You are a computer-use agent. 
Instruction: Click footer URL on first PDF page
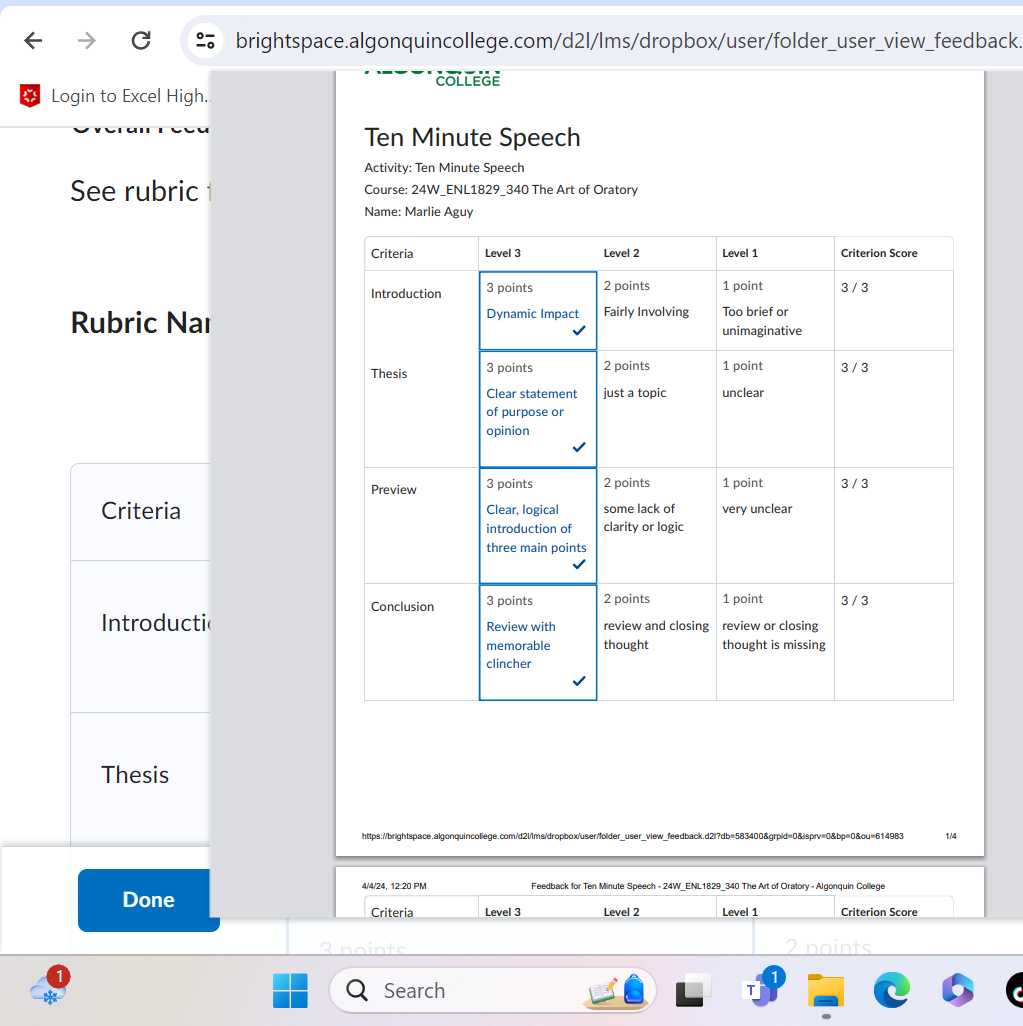[632, 836]
